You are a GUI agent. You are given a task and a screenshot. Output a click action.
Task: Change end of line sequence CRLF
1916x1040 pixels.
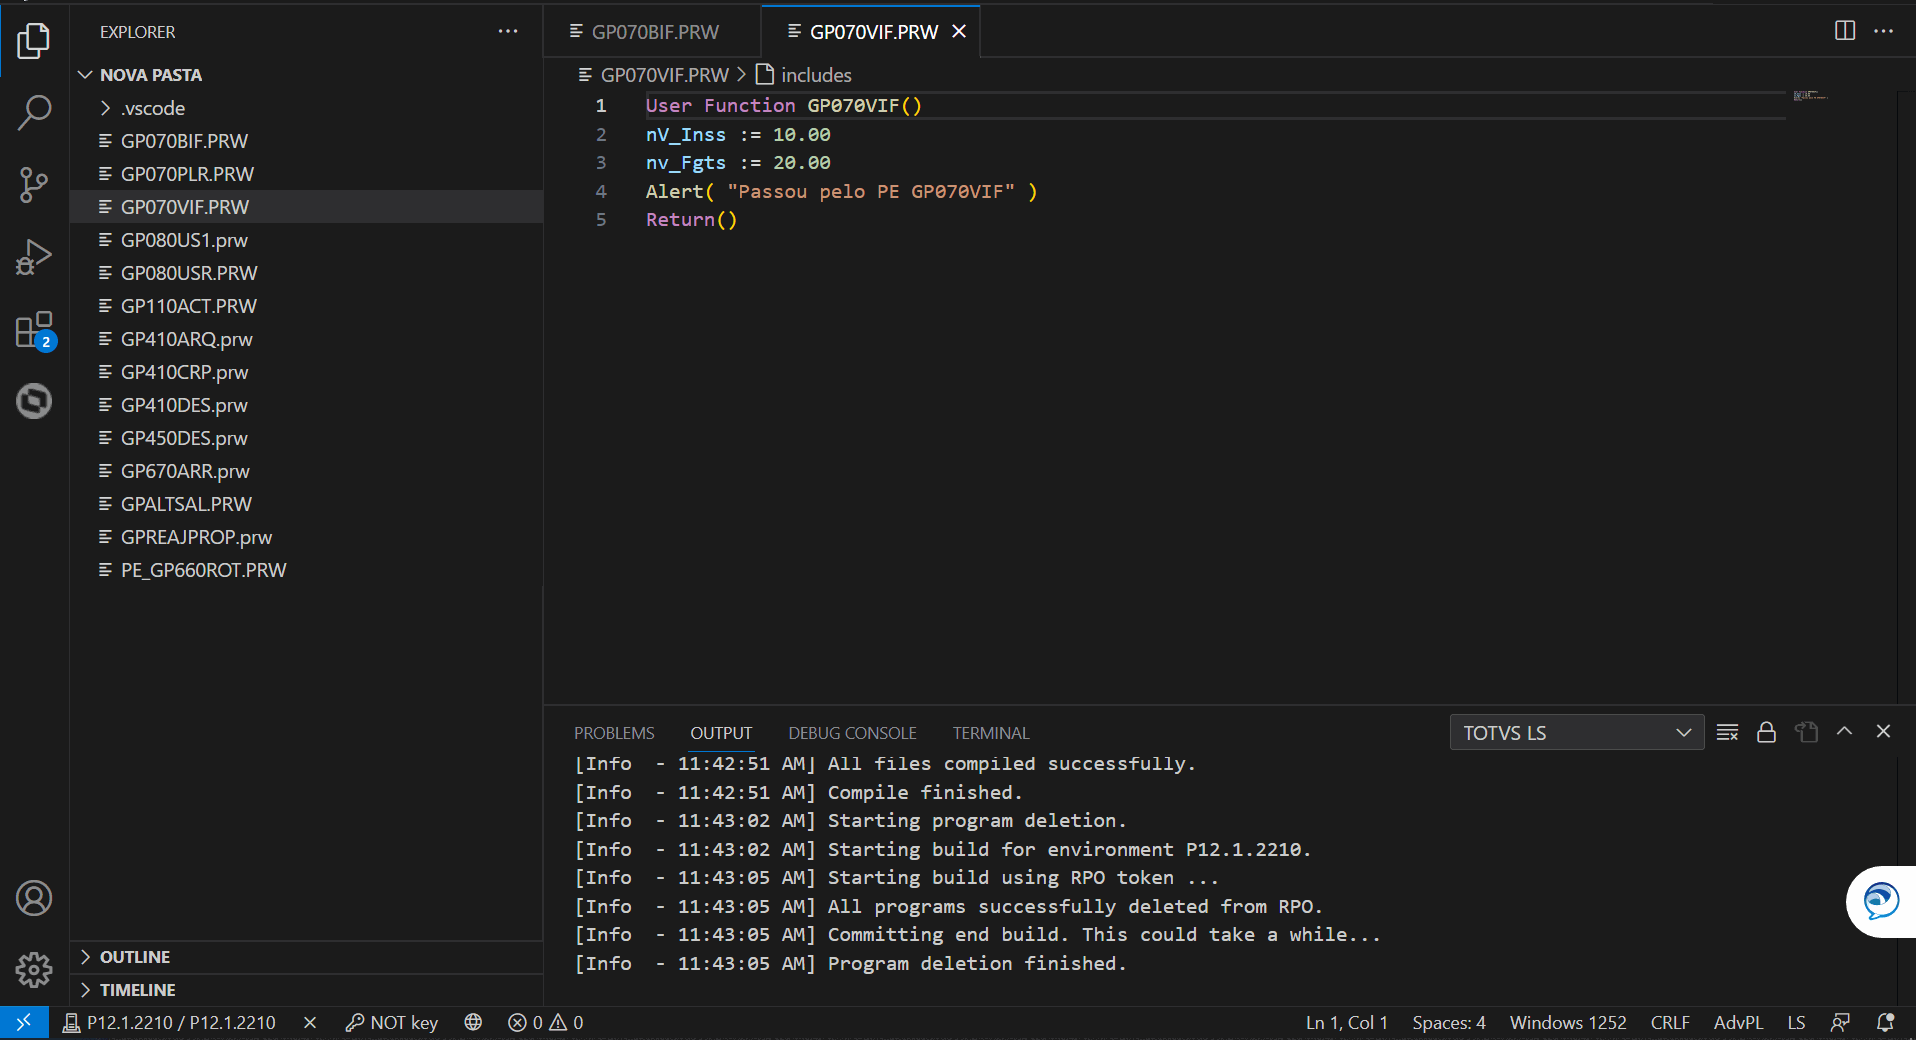click(1670, 1023)
